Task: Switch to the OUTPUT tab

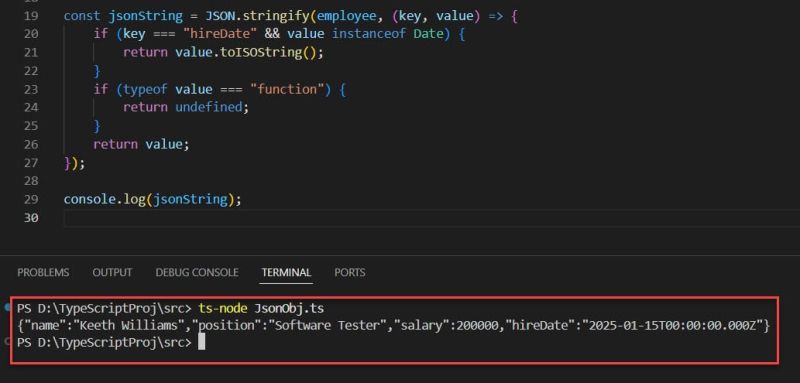Action: [112, 272]
